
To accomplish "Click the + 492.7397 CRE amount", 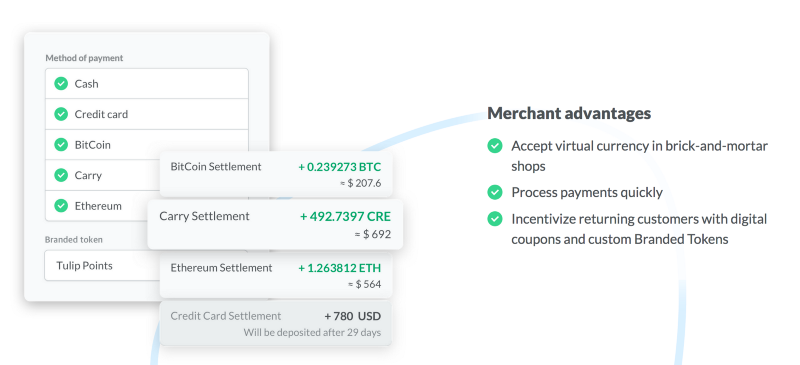I will point(345,216).
